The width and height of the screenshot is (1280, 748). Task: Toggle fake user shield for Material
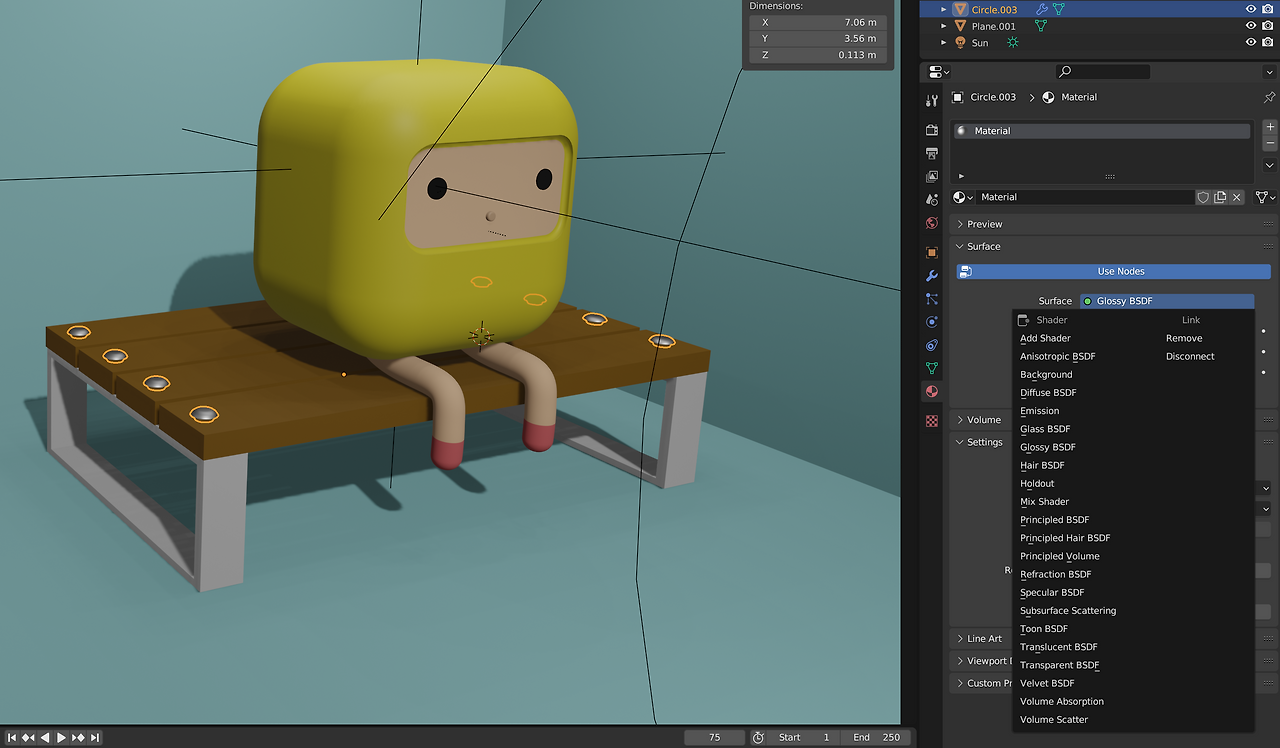pos(1203,197)
